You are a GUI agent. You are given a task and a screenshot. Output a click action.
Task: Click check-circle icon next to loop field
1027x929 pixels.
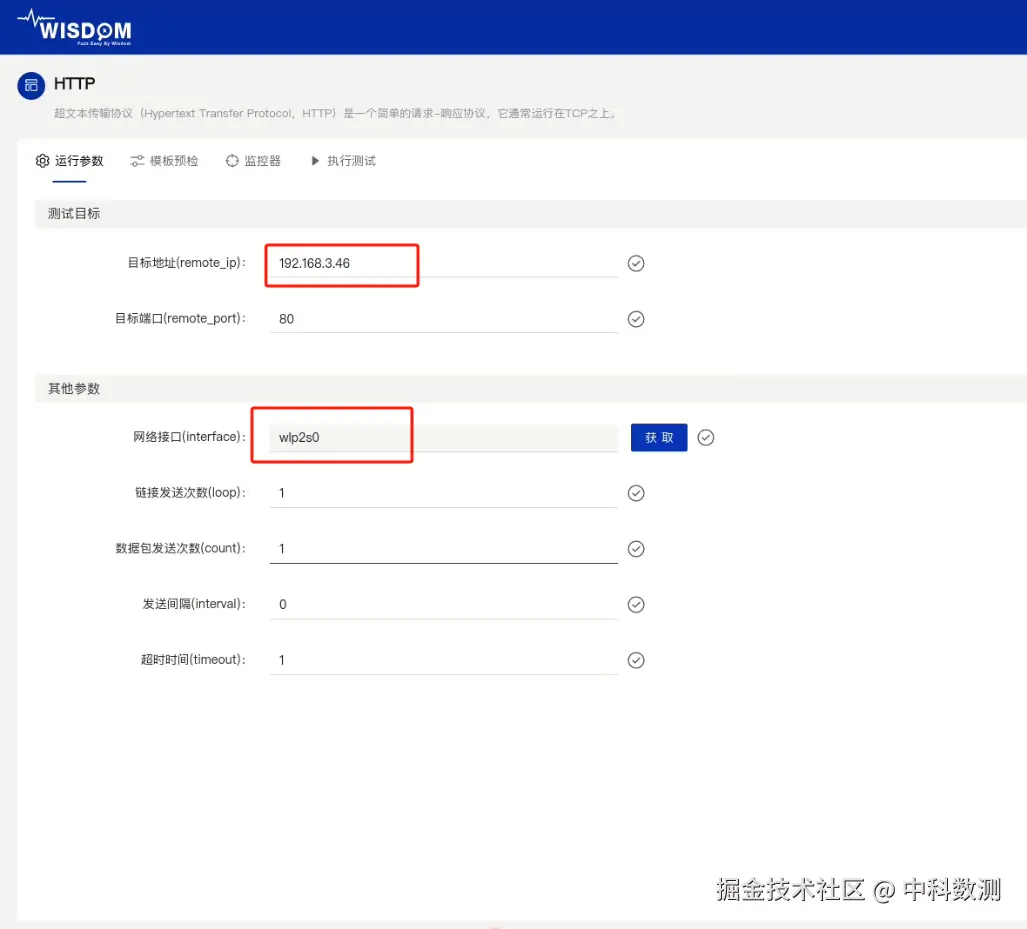point(636,493)
